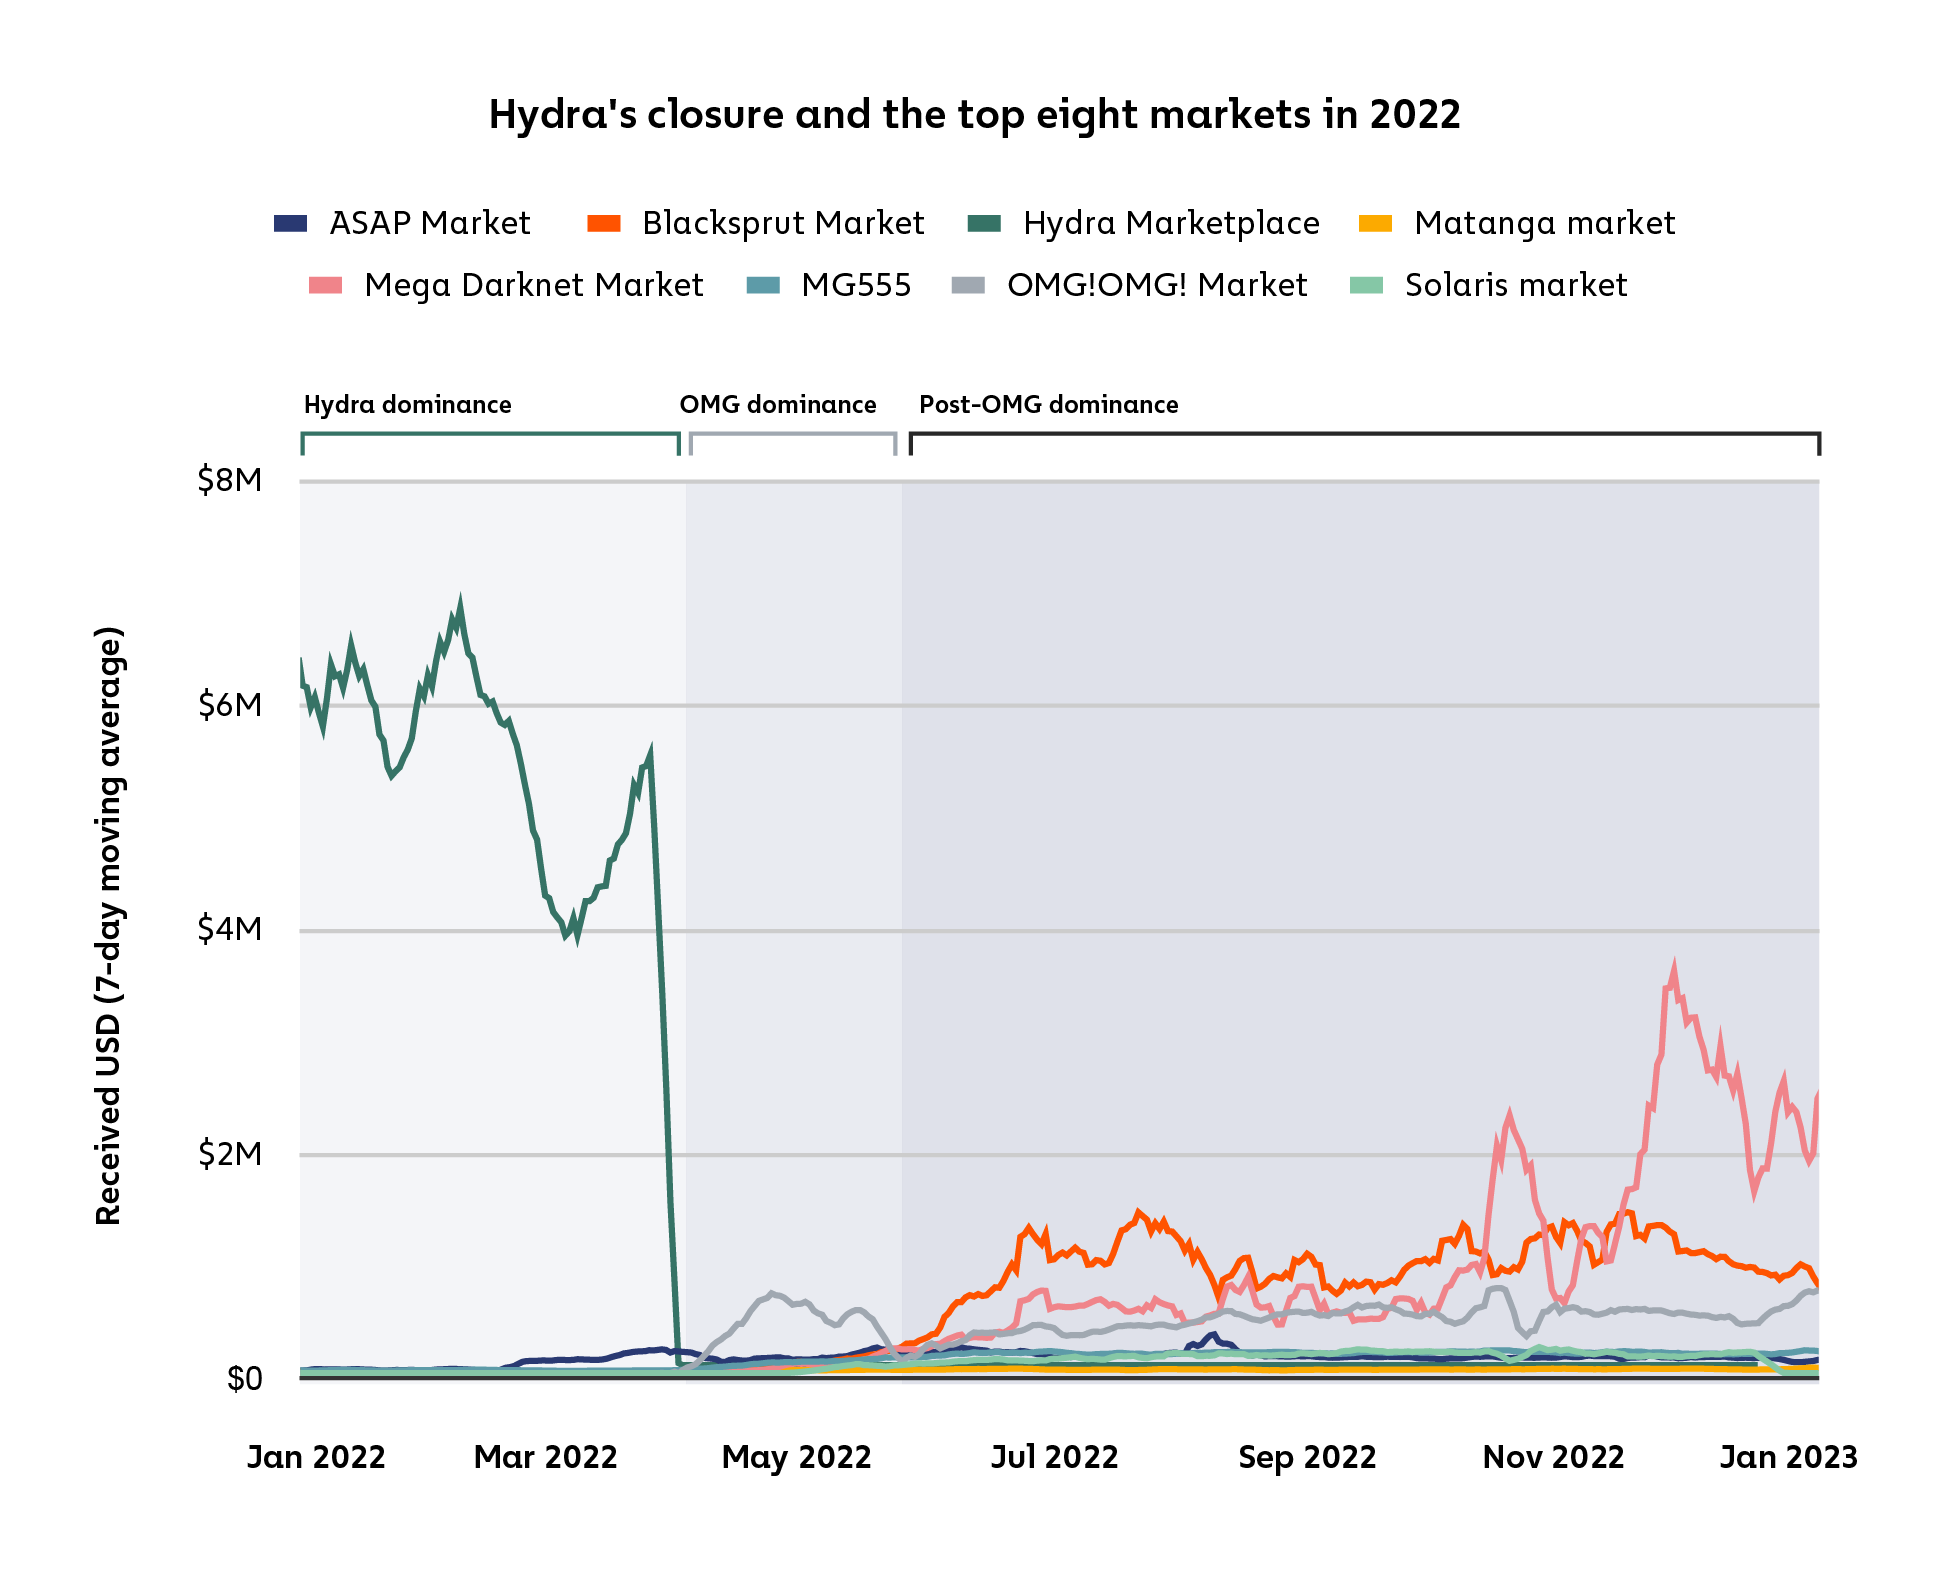The image size is (1950, 1576).
Task: Click the Mega Darknet Market pink swatch
Action: [325, 285]
